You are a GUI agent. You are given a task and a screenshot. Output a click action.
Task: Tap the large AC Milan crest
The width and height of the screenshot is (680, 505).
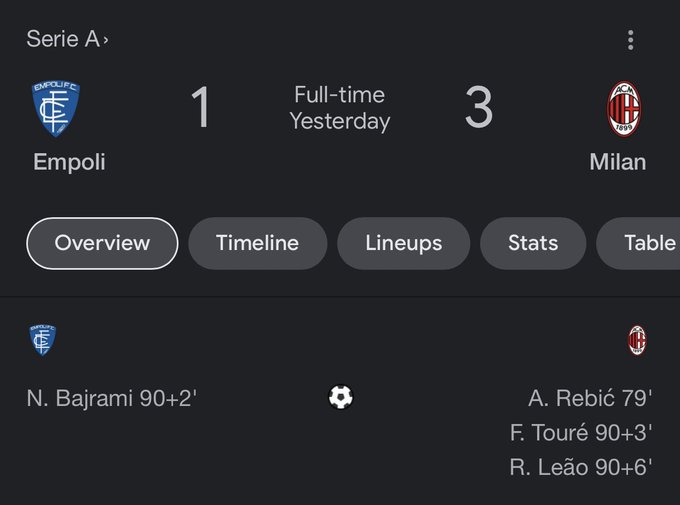pos(624,108)
